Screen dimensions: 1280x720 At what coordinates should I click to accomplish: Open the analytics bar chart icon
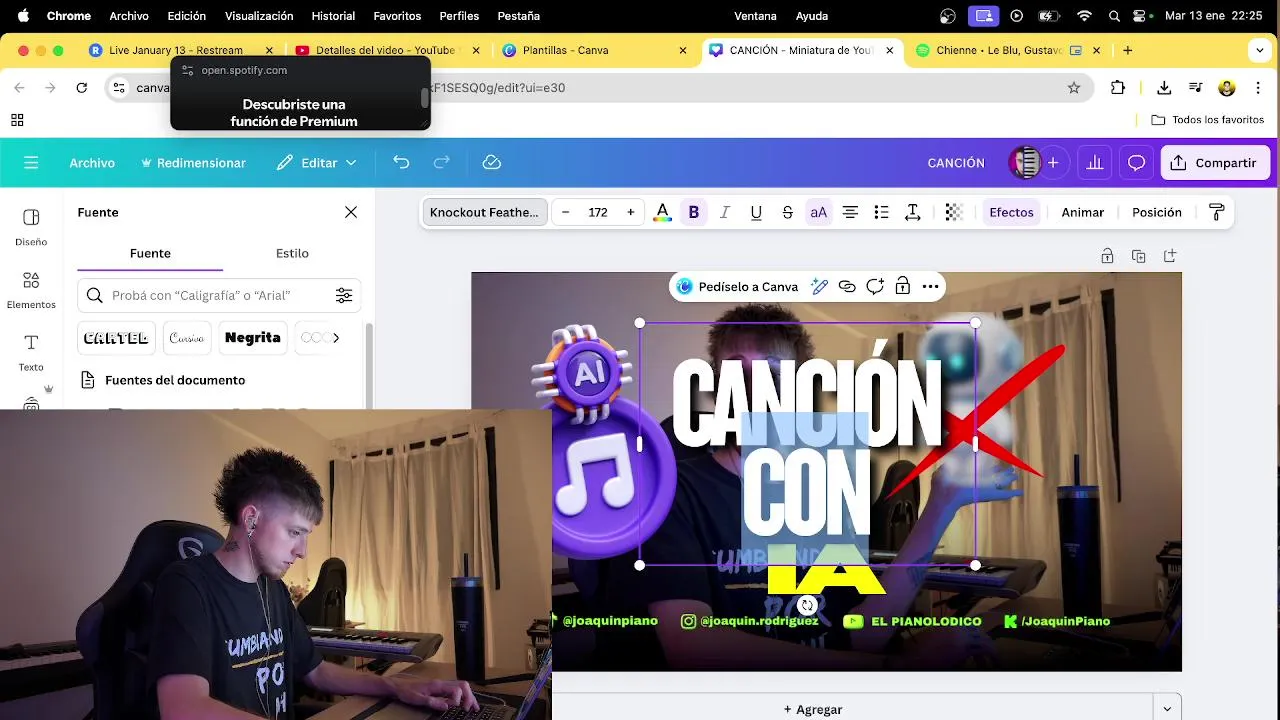pos(1095,162)
